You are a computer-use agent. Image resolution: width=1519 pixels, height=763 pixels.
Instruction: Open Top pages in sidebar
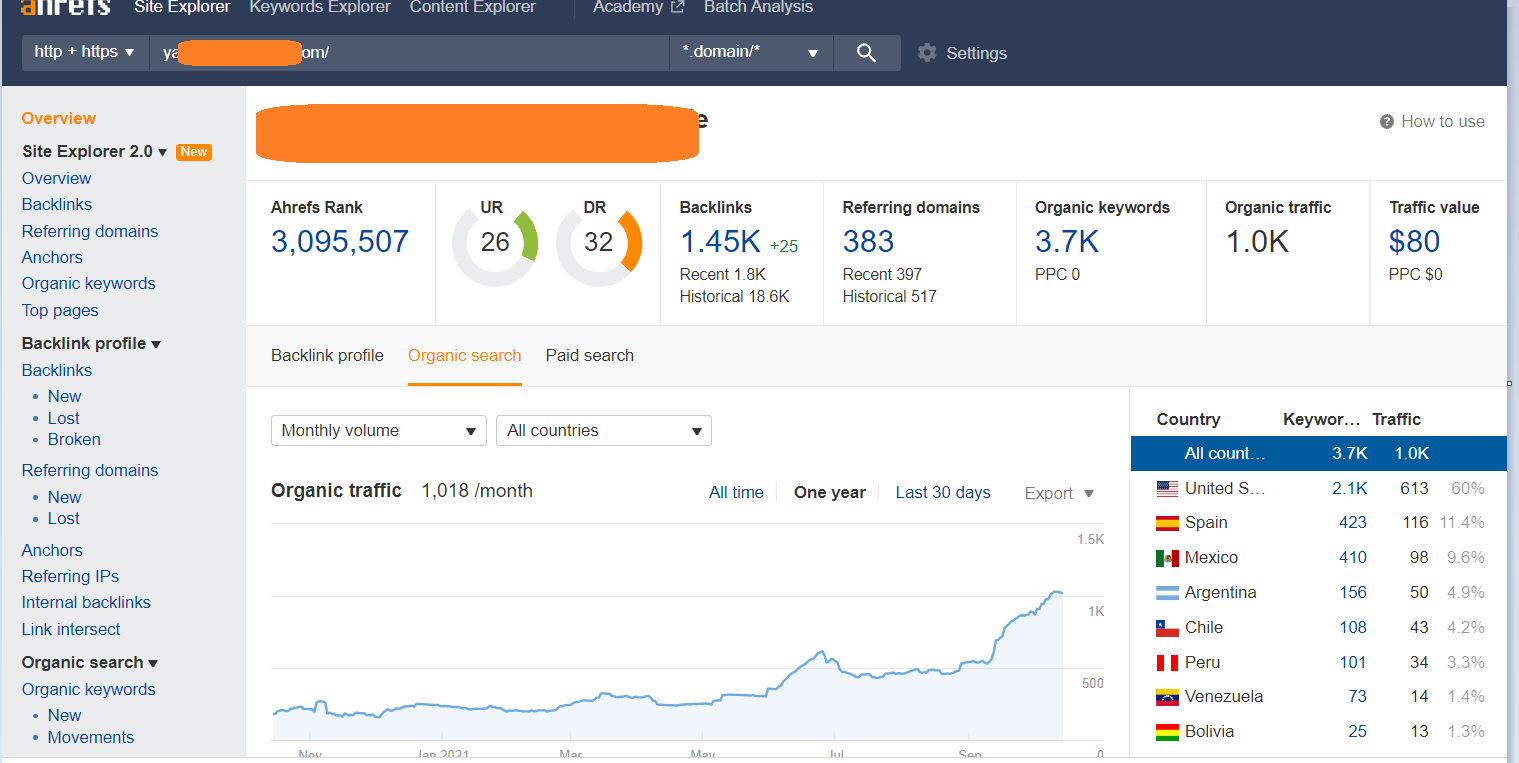pyautogui.click(x=60, y=310)
